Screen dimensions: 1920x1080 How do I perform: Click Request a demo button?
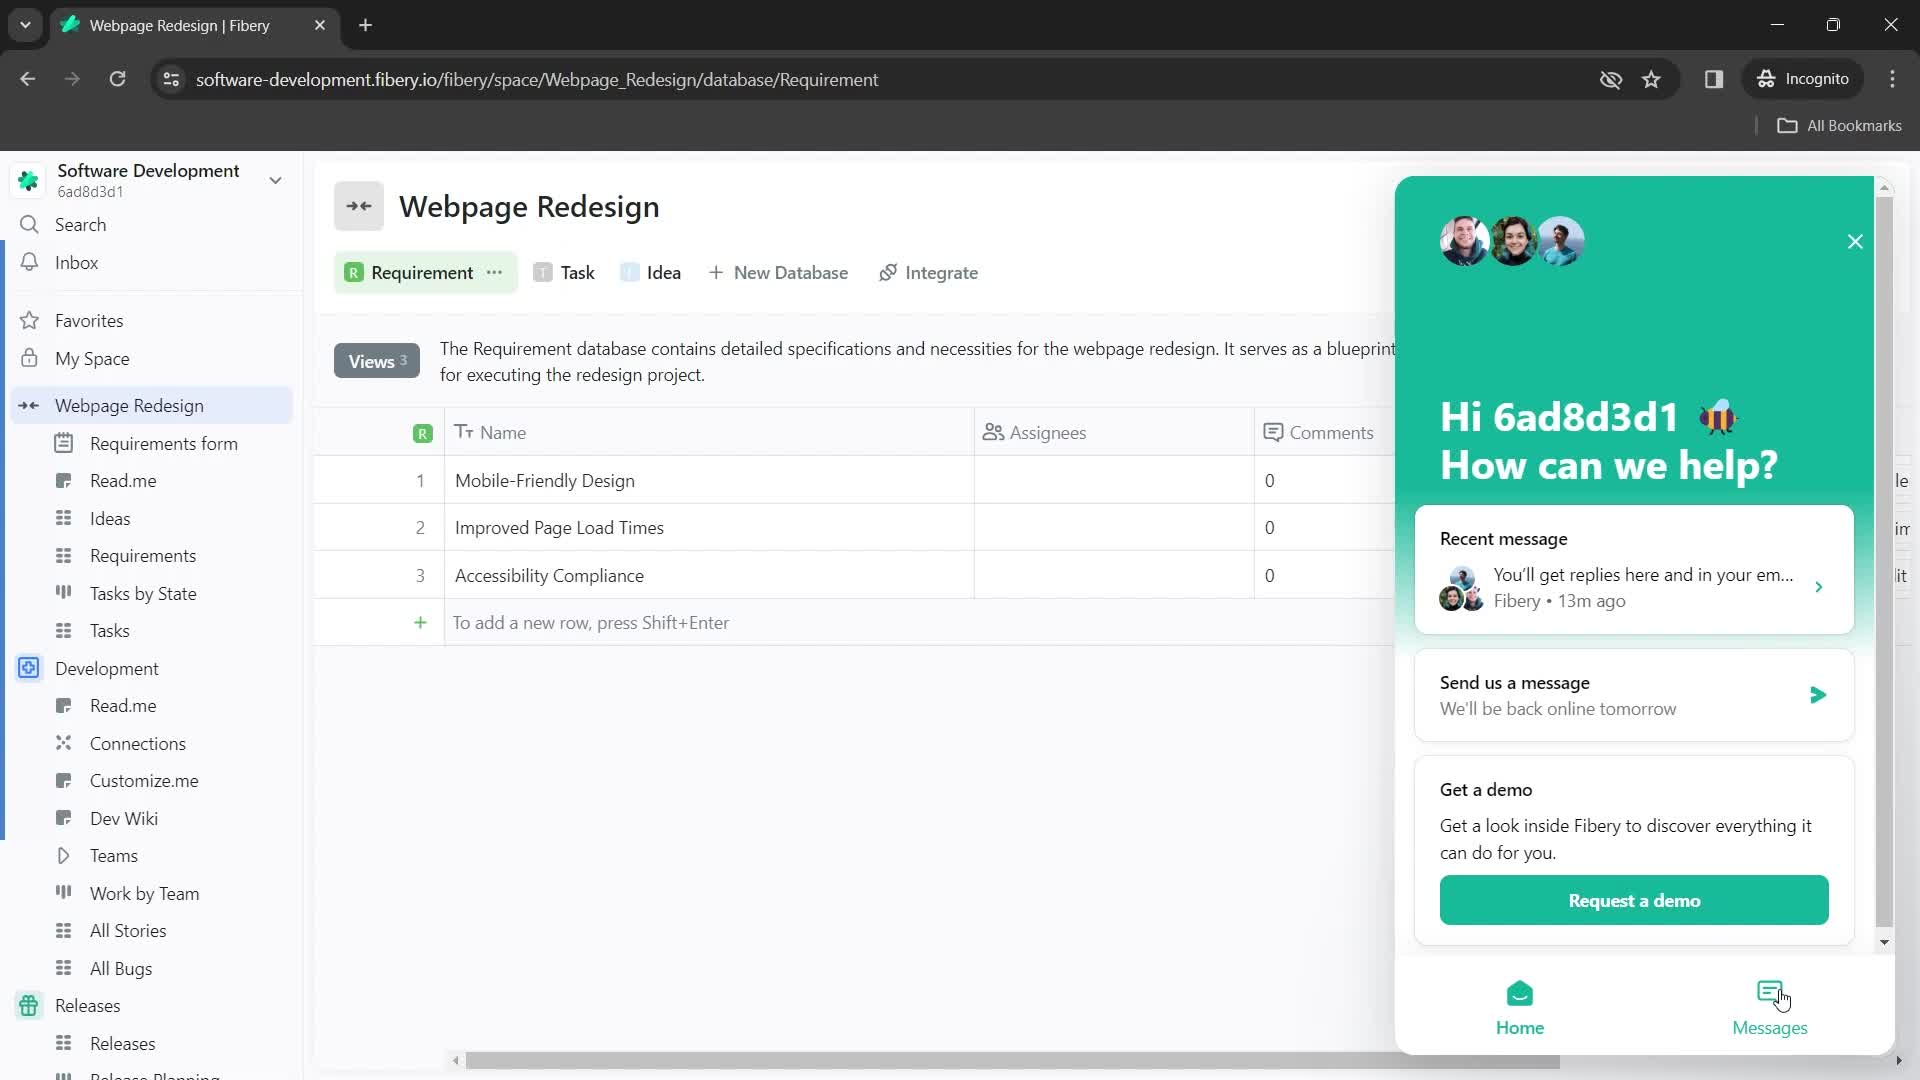1635,901
